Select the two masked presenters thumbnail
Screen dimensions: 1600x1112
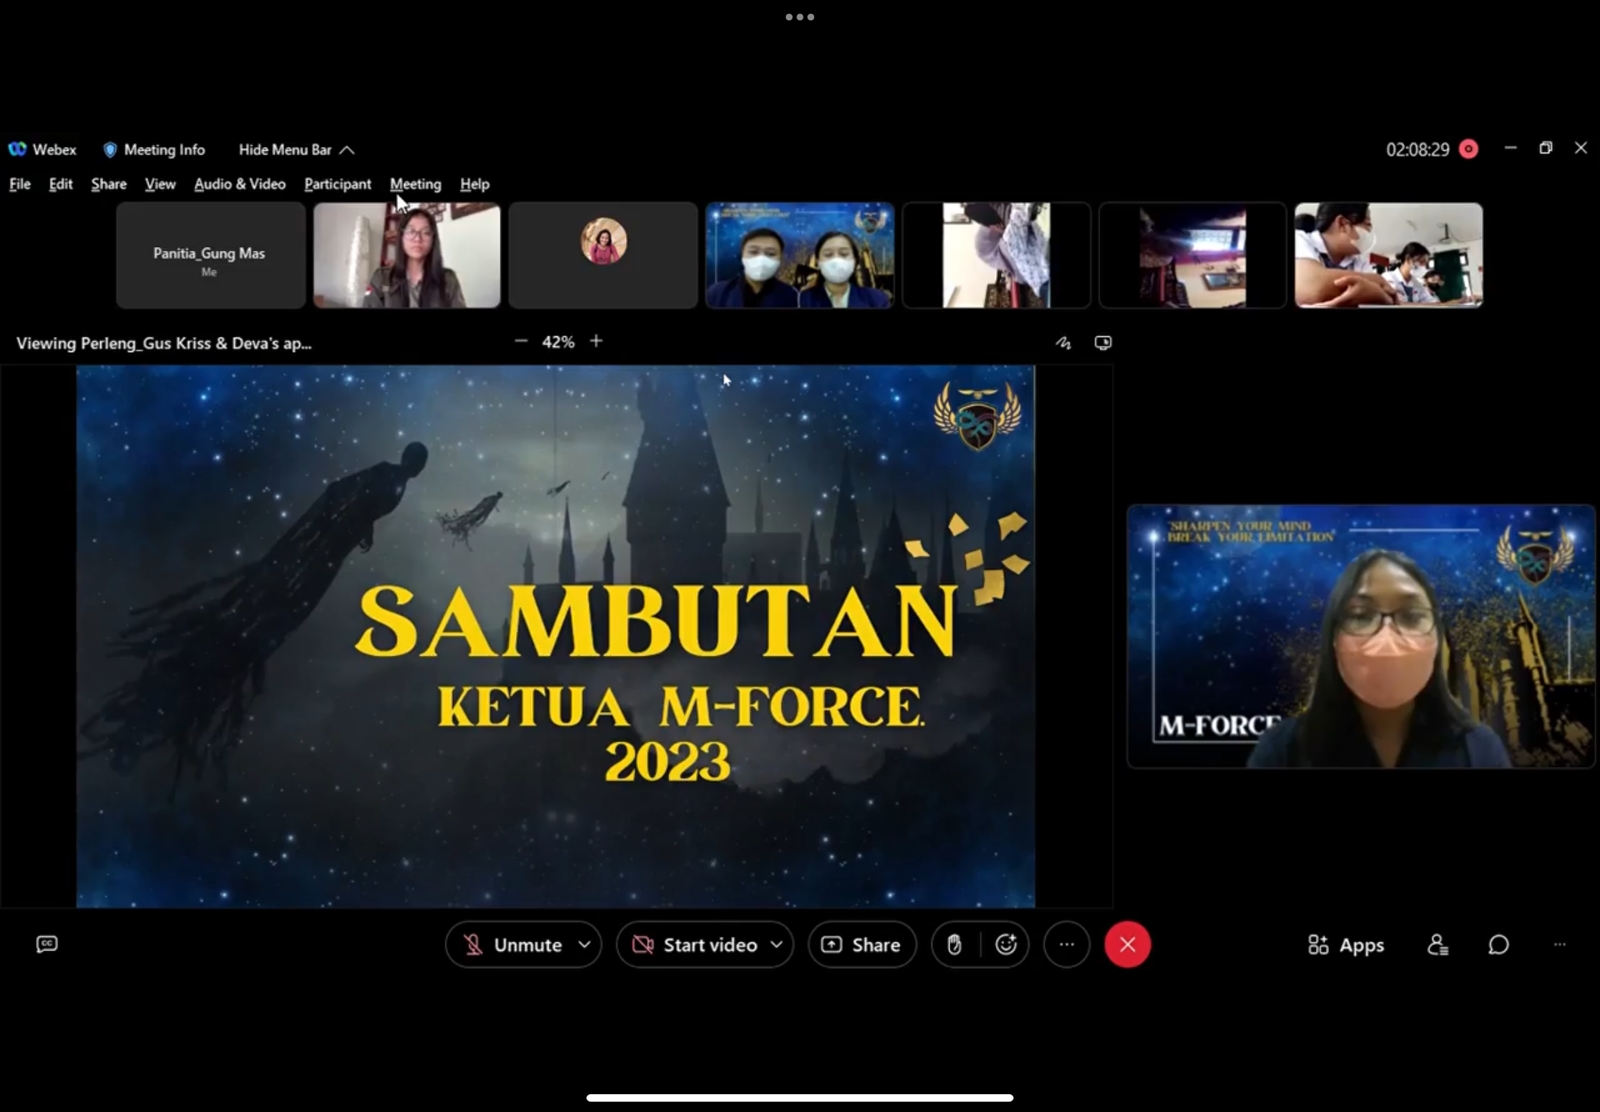click(x=800, y=255)
